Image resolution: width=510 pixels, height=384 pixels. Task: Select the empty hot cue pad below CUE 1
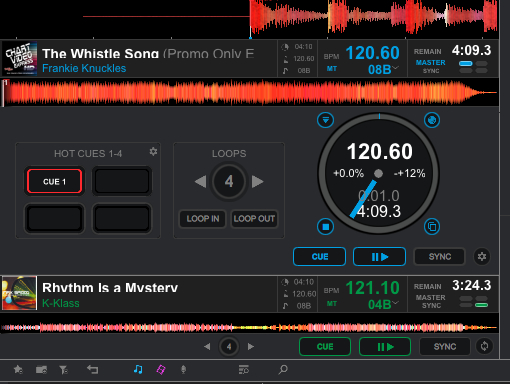[54, 218]
